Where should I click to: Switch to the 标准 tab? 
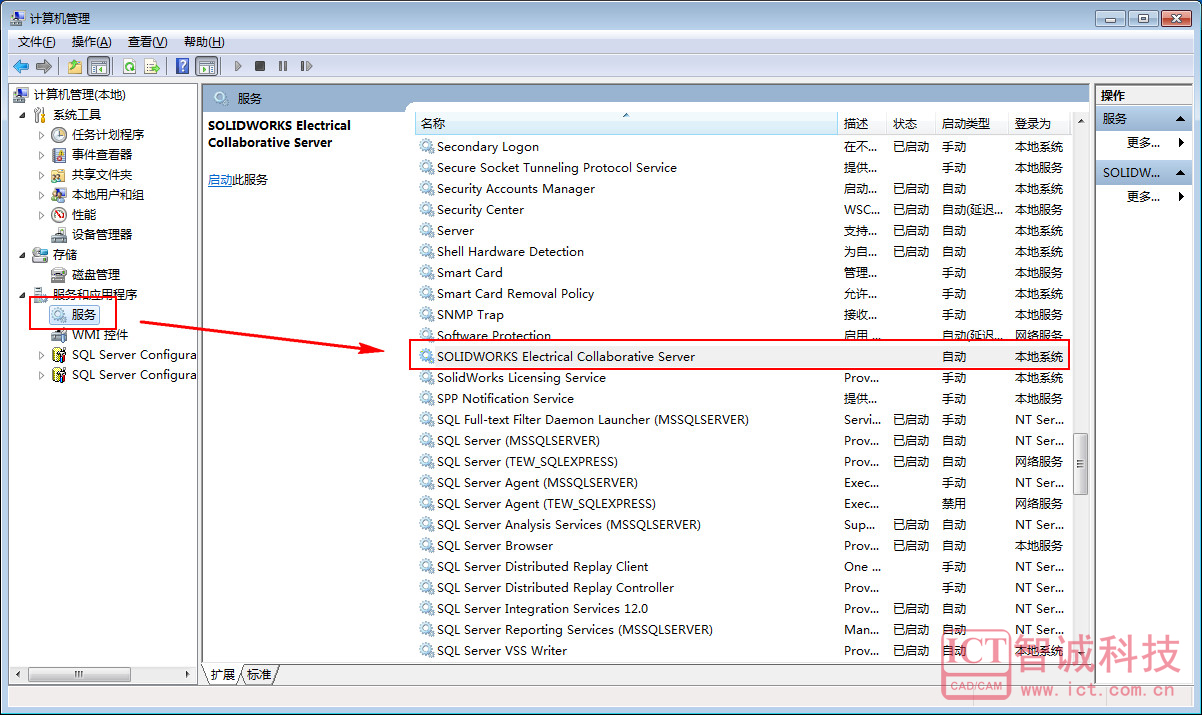pyautogui.click(x=259, y=674)
